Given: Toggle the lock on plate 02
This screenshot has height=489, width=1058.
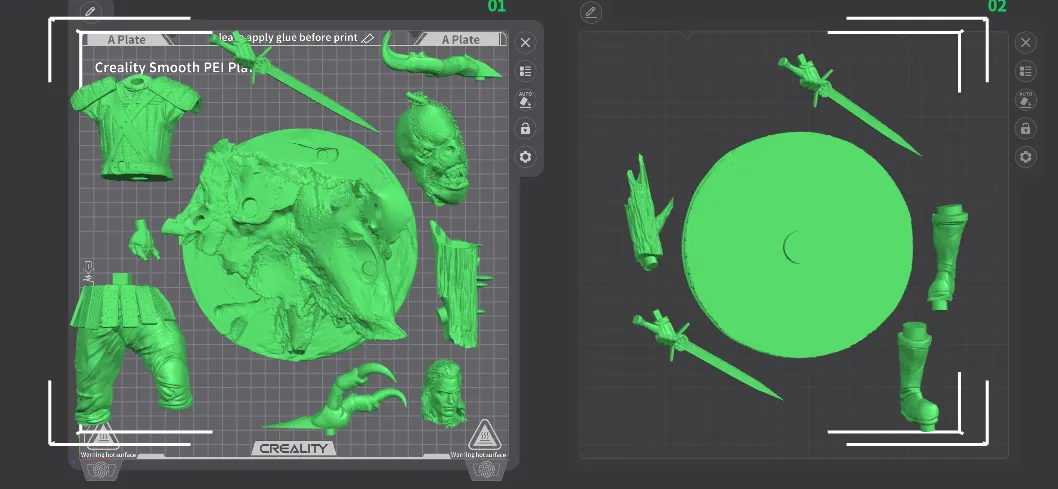Looking at the screenshot, I should [x=1025, y=129].
